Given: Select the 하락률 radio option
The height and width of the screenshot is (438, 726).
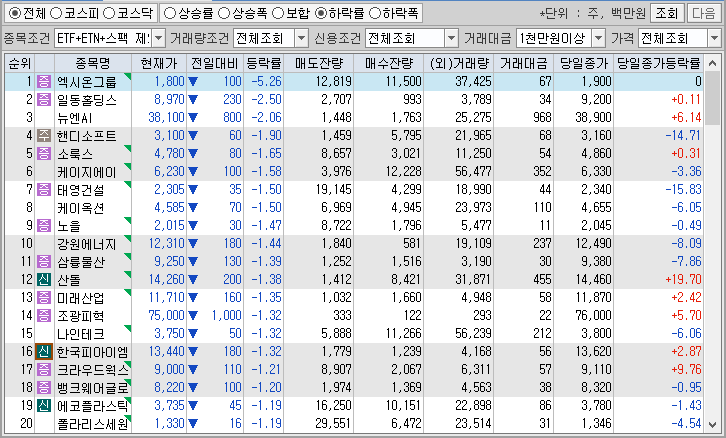Looking at the screenshot, I should tap(320, 13).
